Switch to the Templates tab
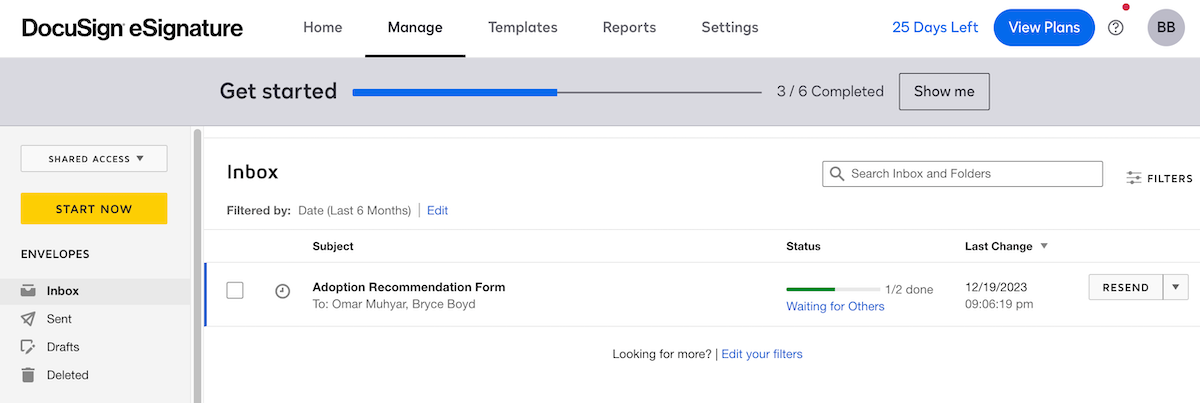Image resolution: width=1200 pixels, height=403 pixels. pyautogui.click(x=523, y=28)
